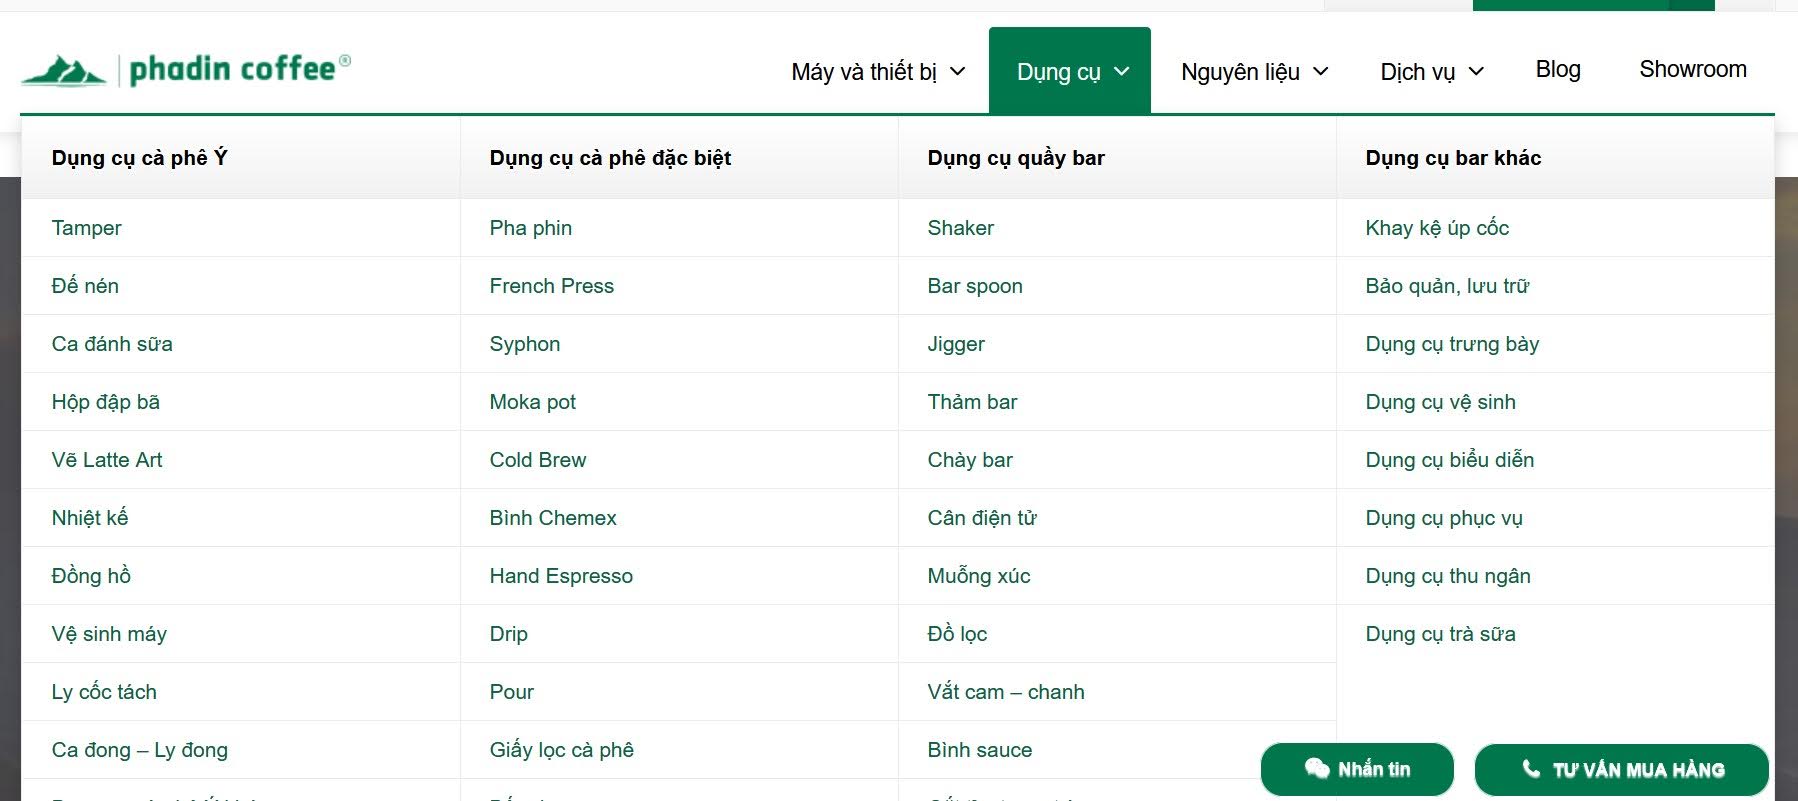
Task: Click the Tư vấn mua hàng button
Action: [x=1621, y=769]
